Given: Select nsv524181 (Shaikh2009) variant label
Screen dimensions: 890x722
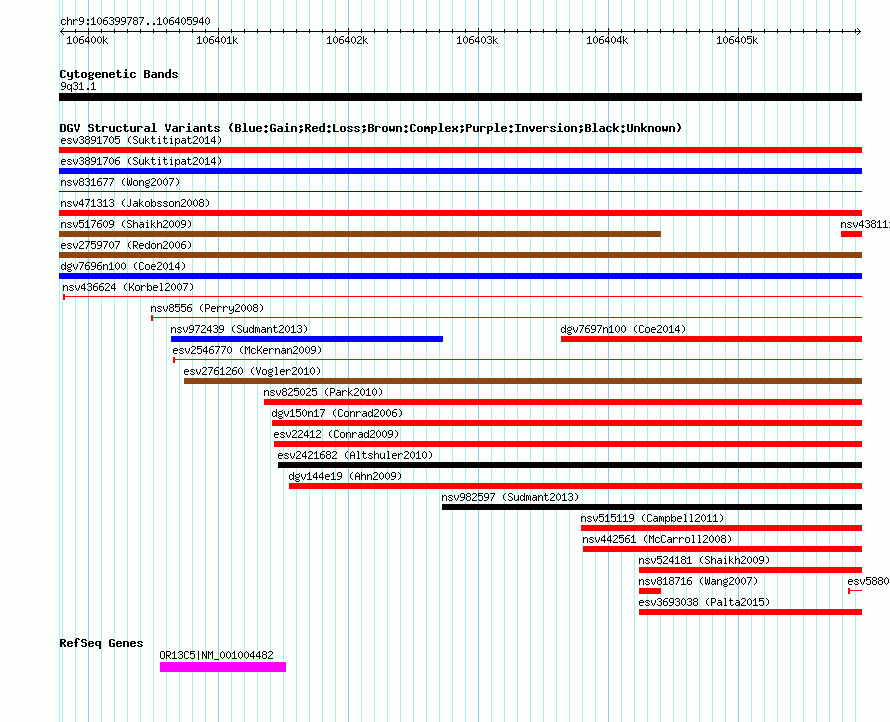Looking at the screenshot, I should (704, 560).
